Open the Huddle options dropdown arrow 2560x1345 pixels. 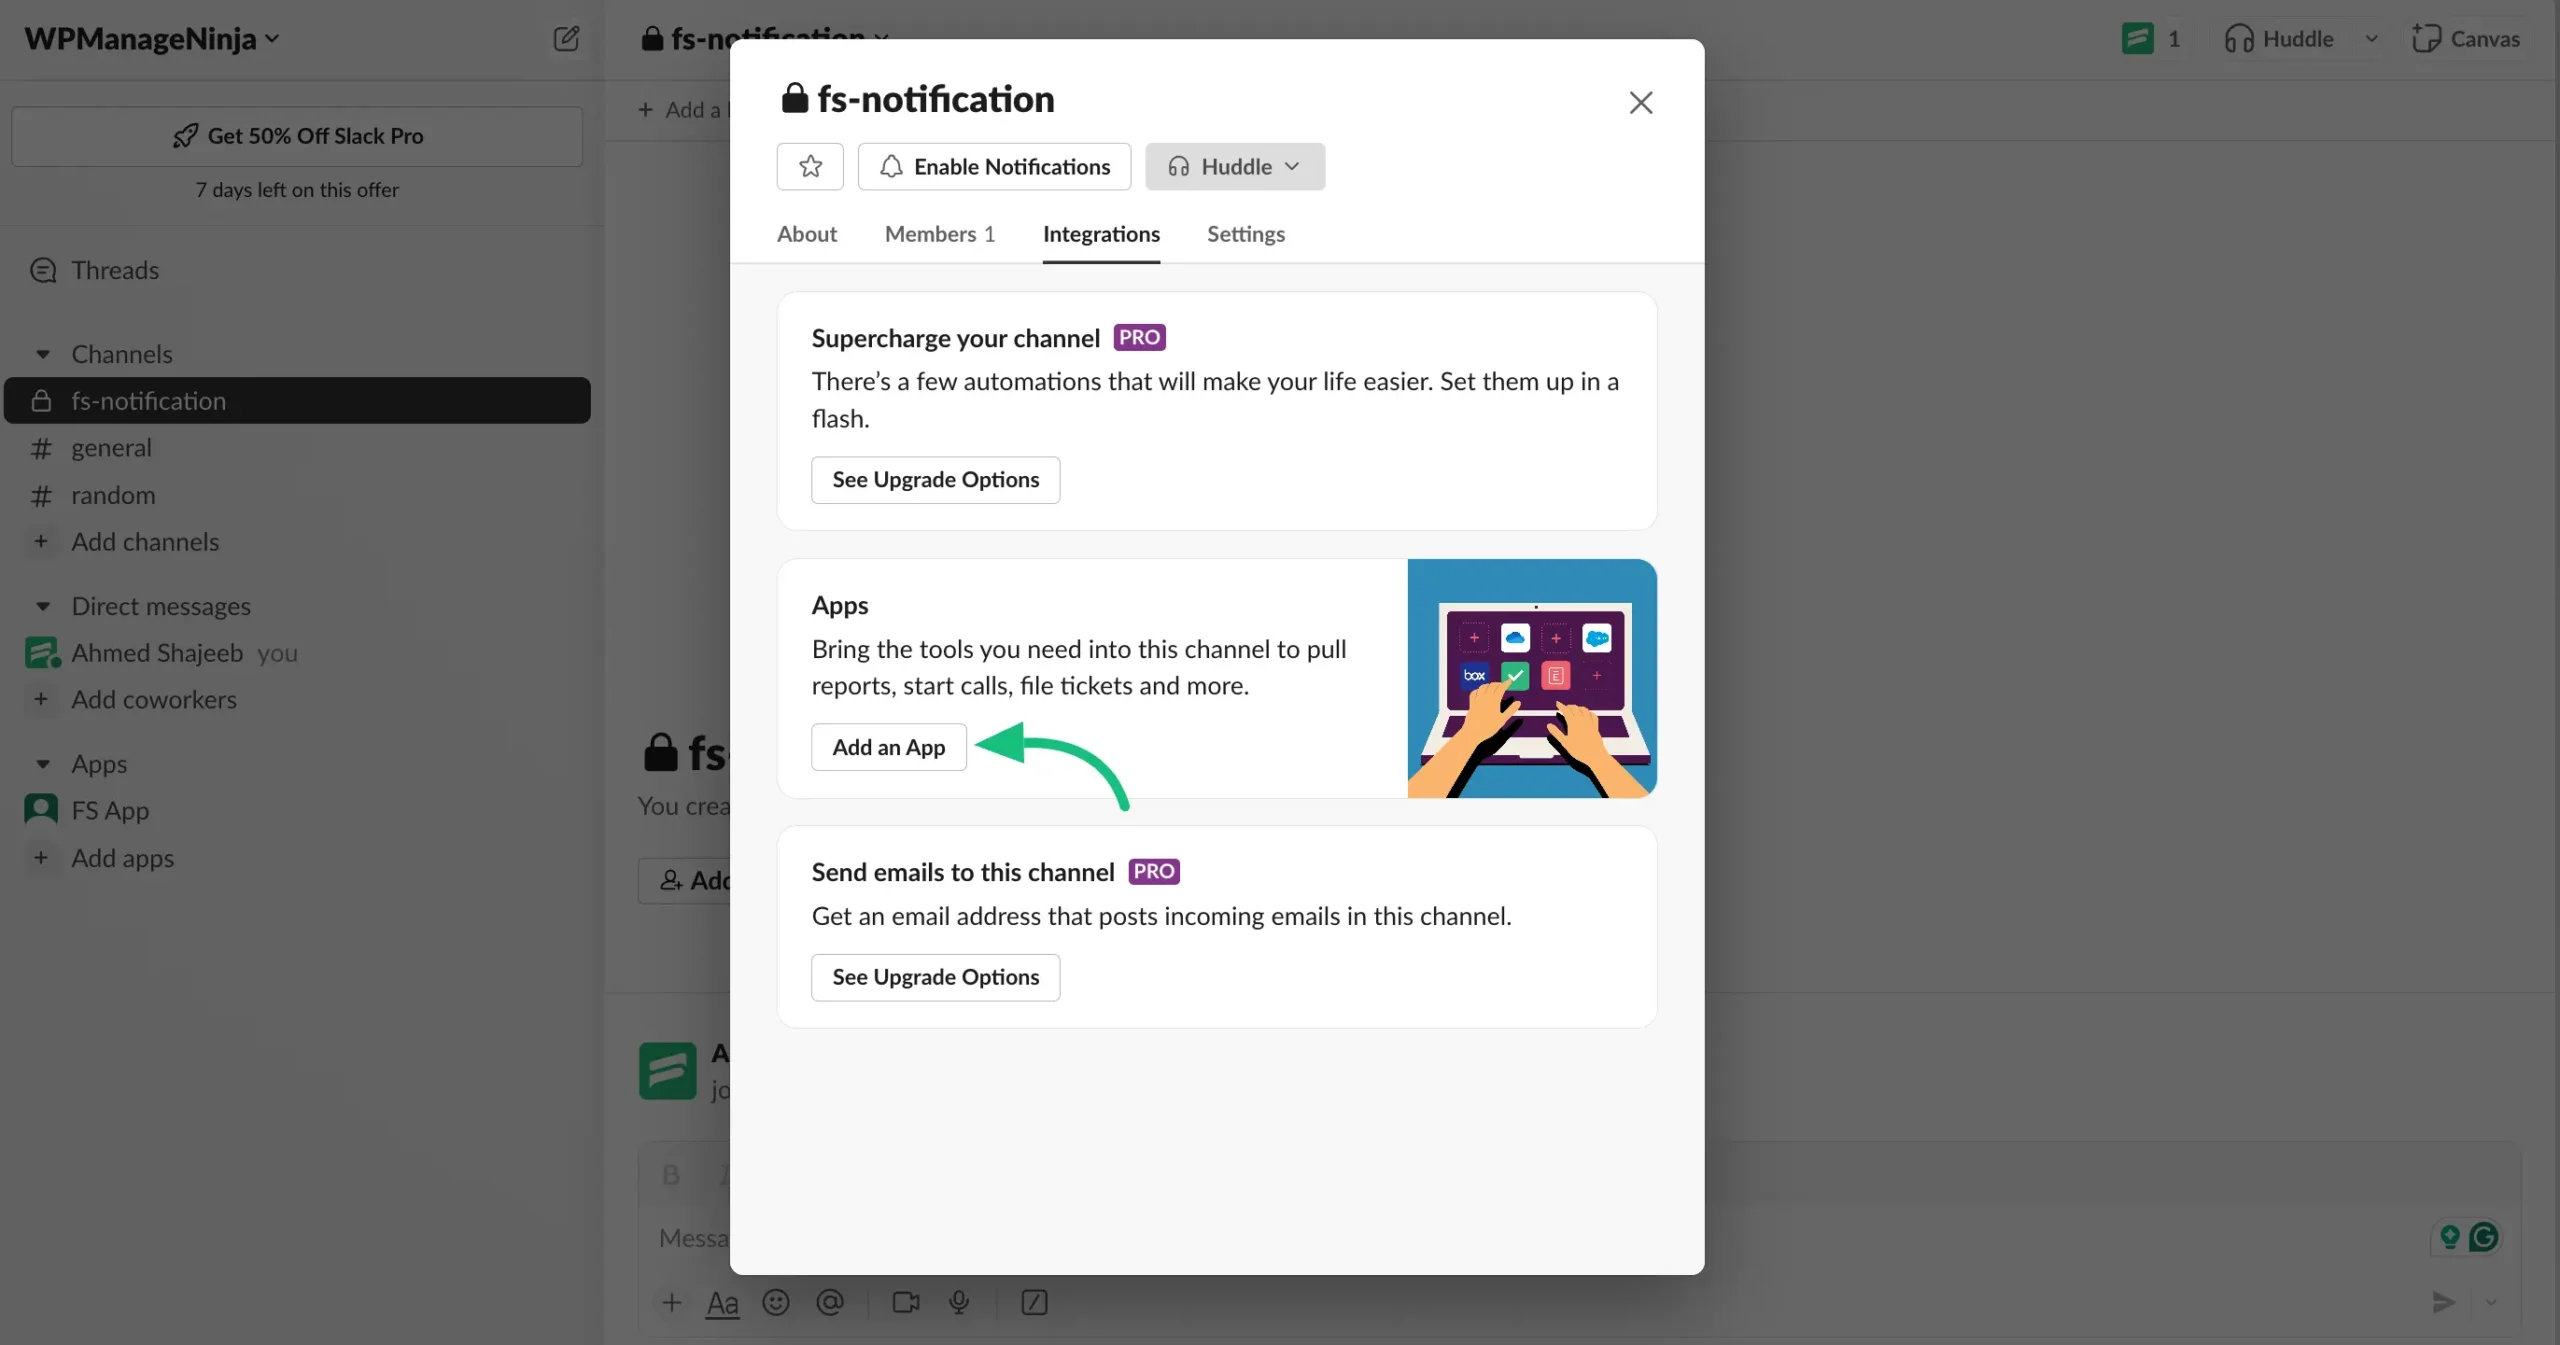click(1291, 166)
